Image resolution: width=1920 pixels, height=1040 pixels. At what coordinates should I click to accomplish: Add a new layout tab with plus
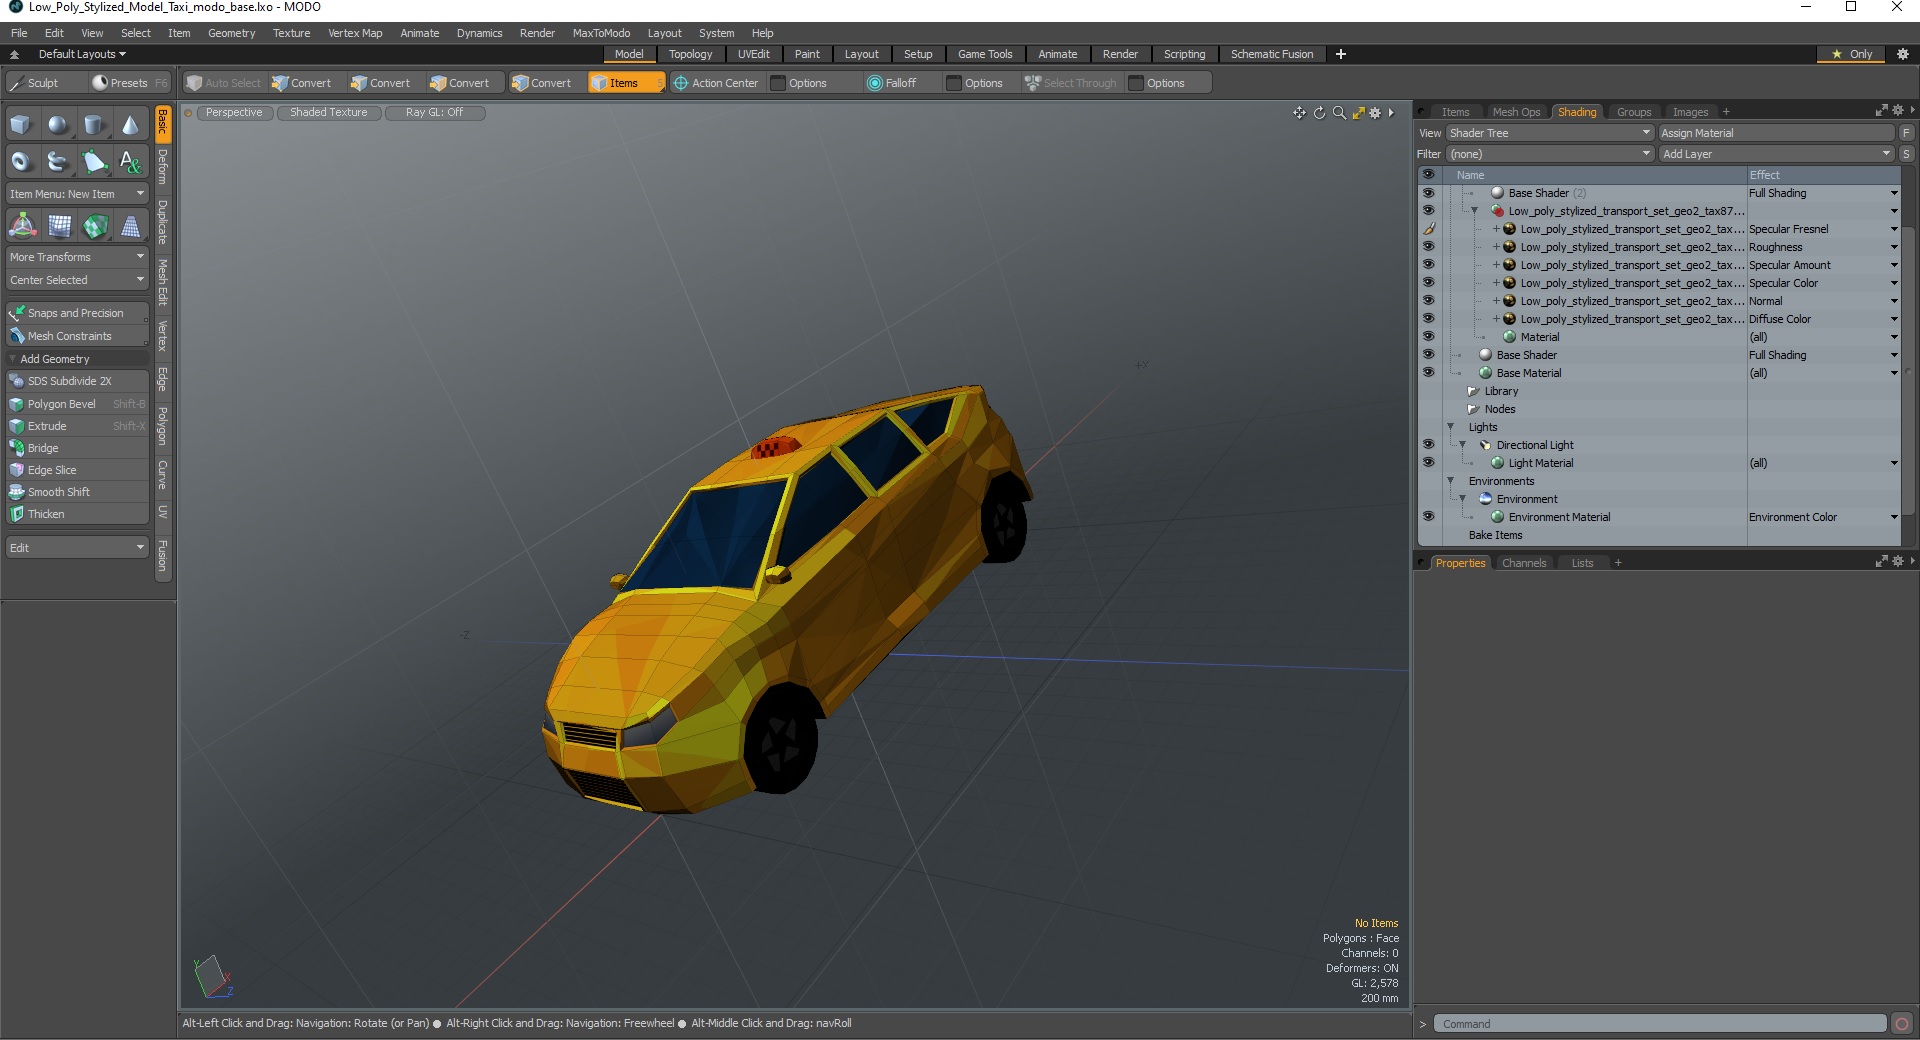tap(1341, 54)
